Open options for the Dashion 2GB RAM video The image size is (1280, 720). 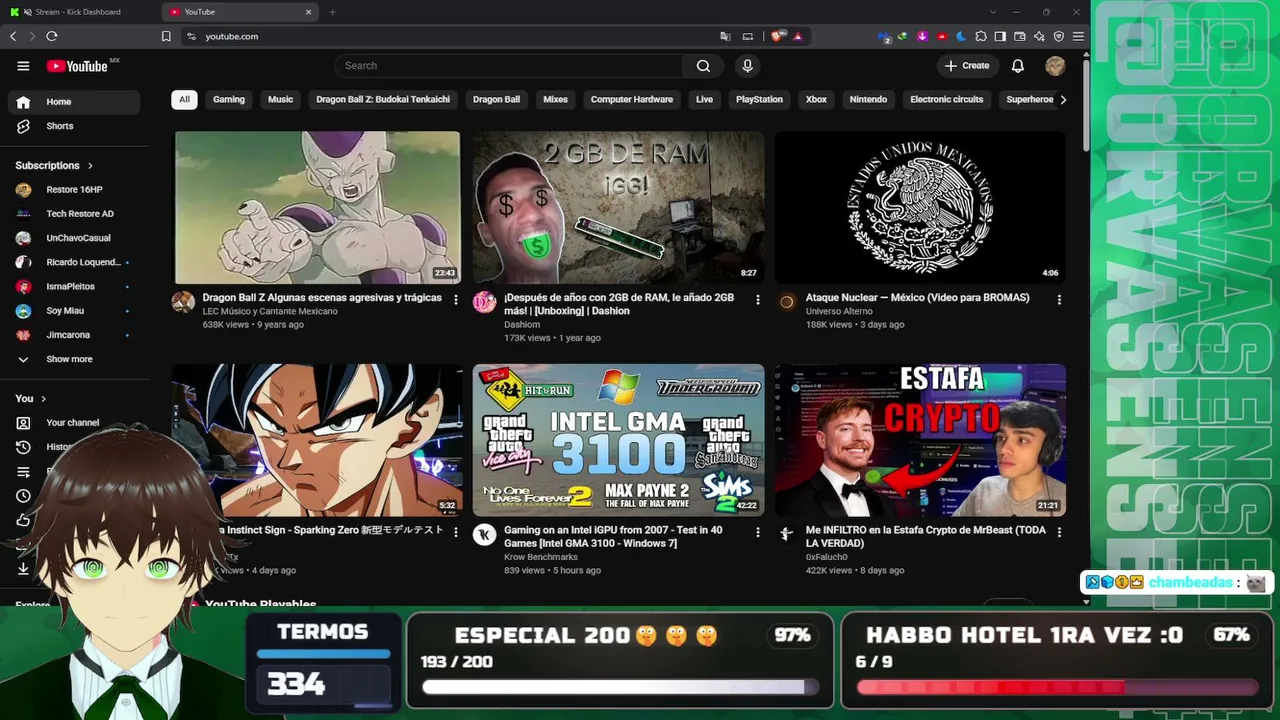pos(757,299)
